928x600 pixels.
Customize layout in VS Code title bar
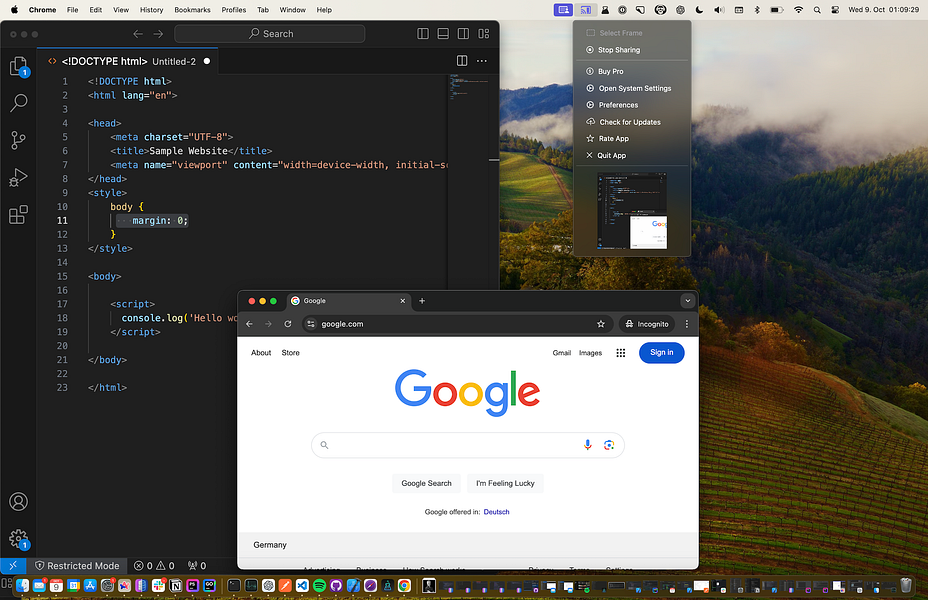point(484,34)
